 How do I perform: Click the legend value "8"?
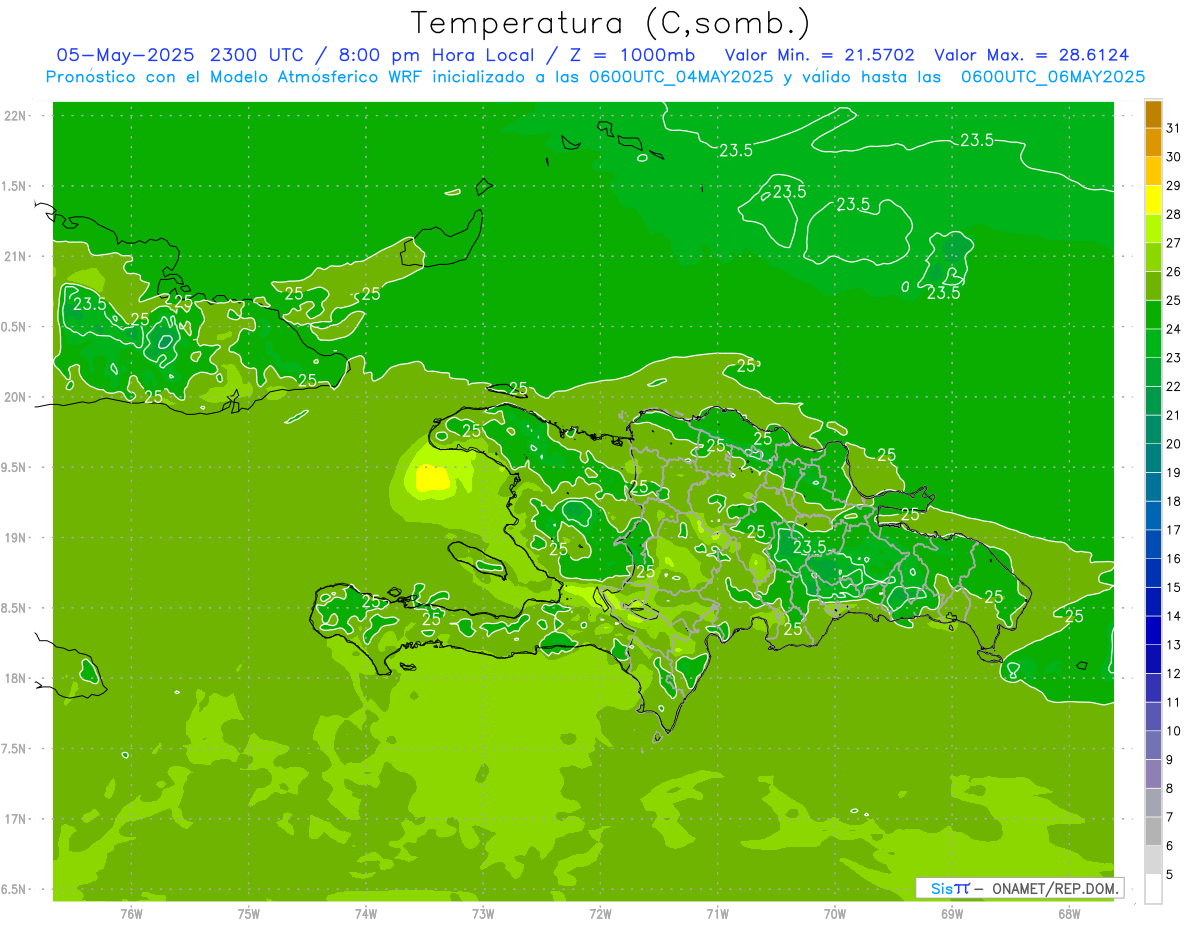click(1170, 788)
